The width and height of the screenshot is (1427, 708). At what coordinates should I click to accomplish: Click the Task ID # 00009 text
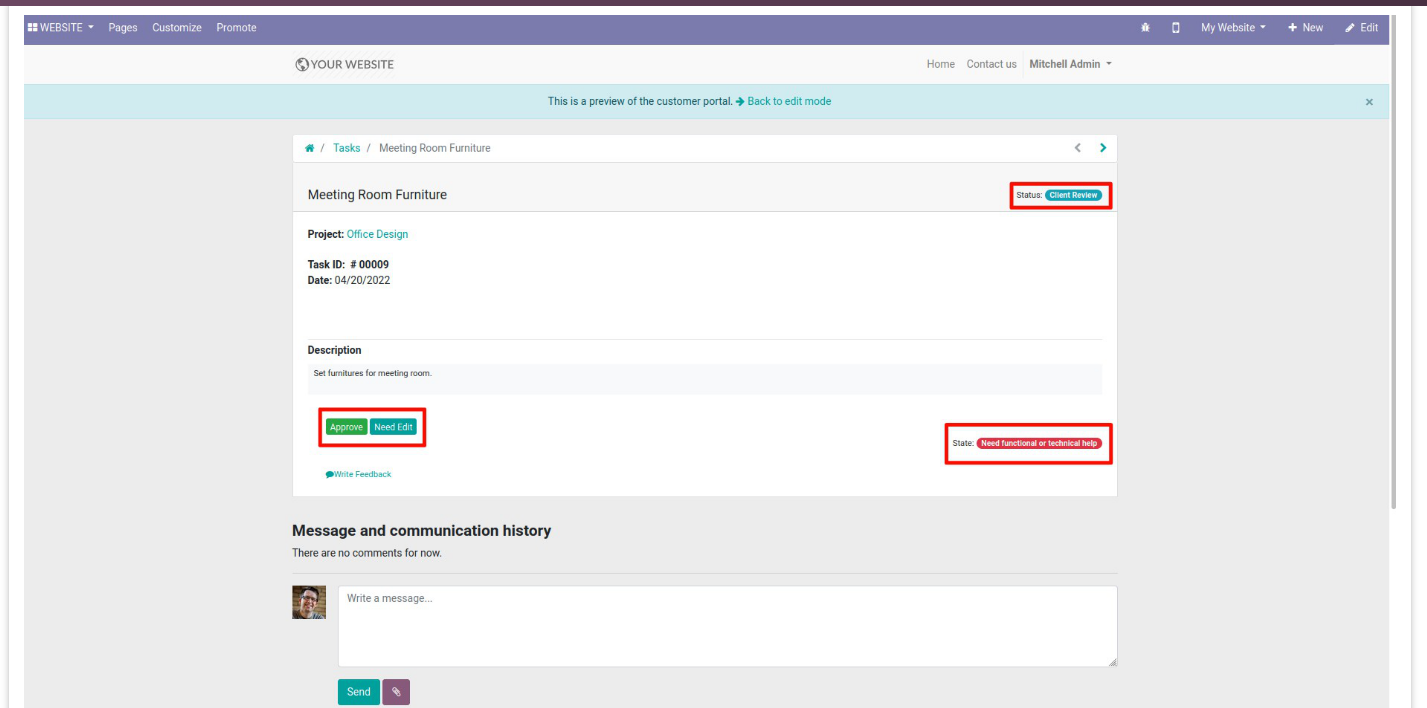point(348,264)
